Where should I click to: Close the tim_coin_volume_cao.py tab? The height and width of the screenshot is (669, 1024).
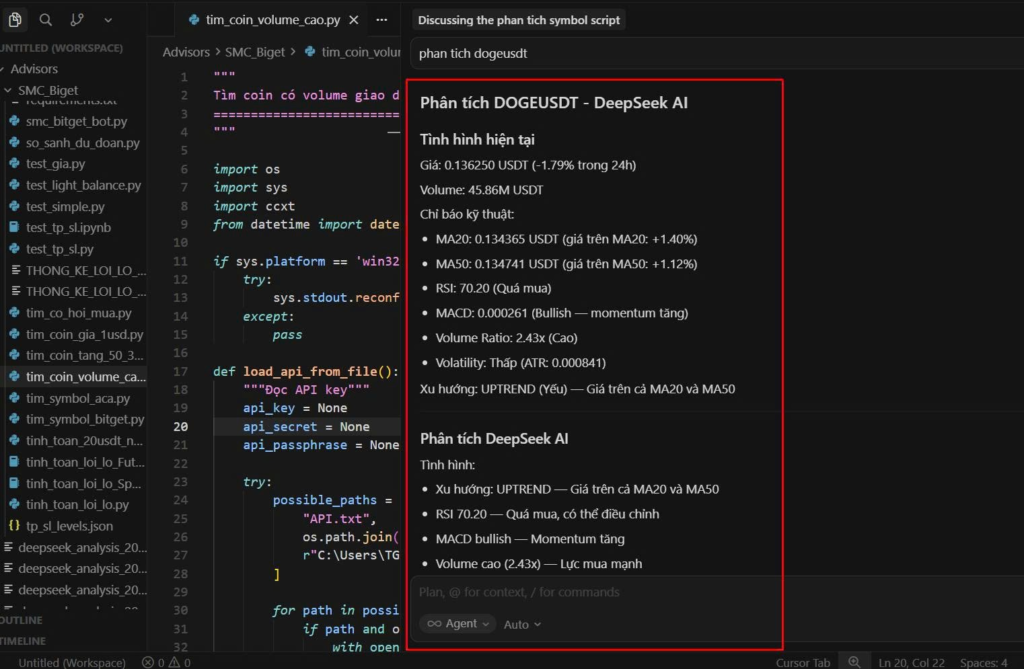pos(352,20)
